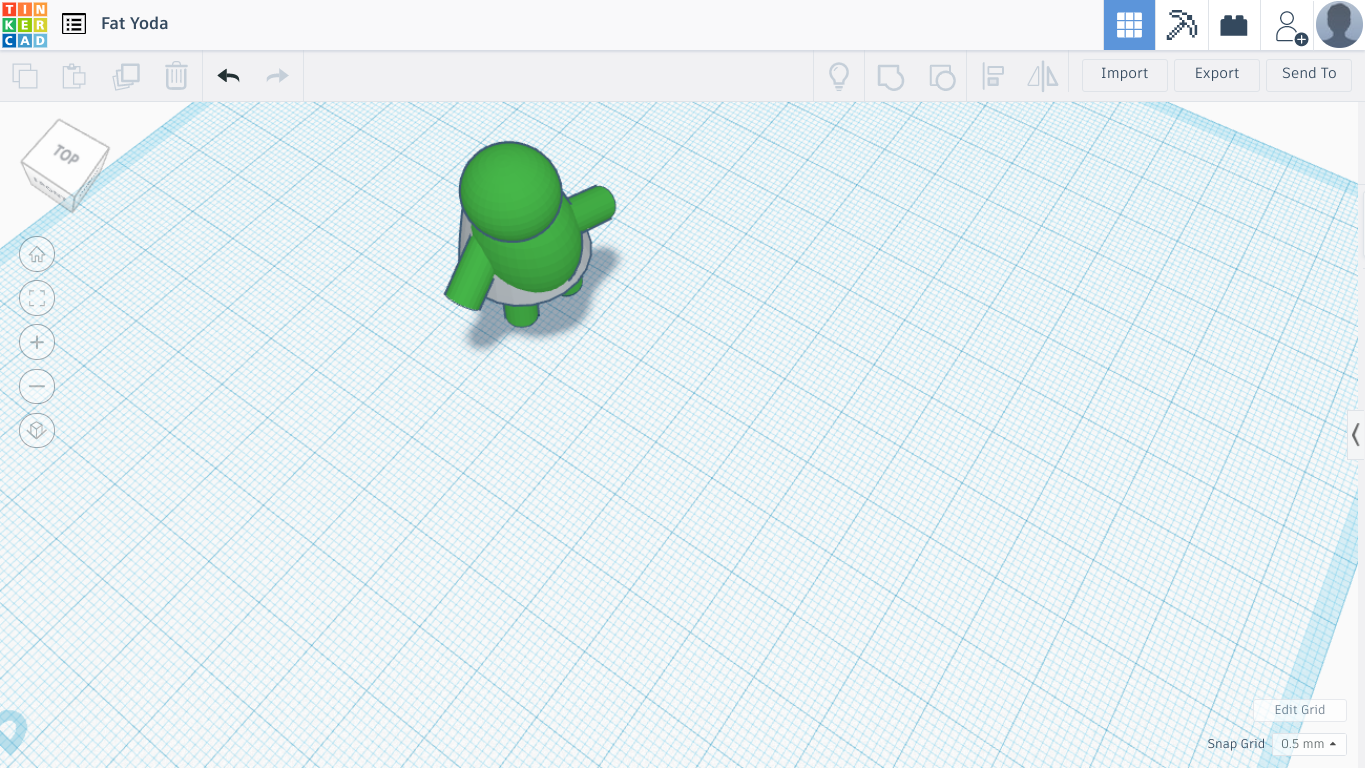Open the user profile avatar

coord(1339,25)
